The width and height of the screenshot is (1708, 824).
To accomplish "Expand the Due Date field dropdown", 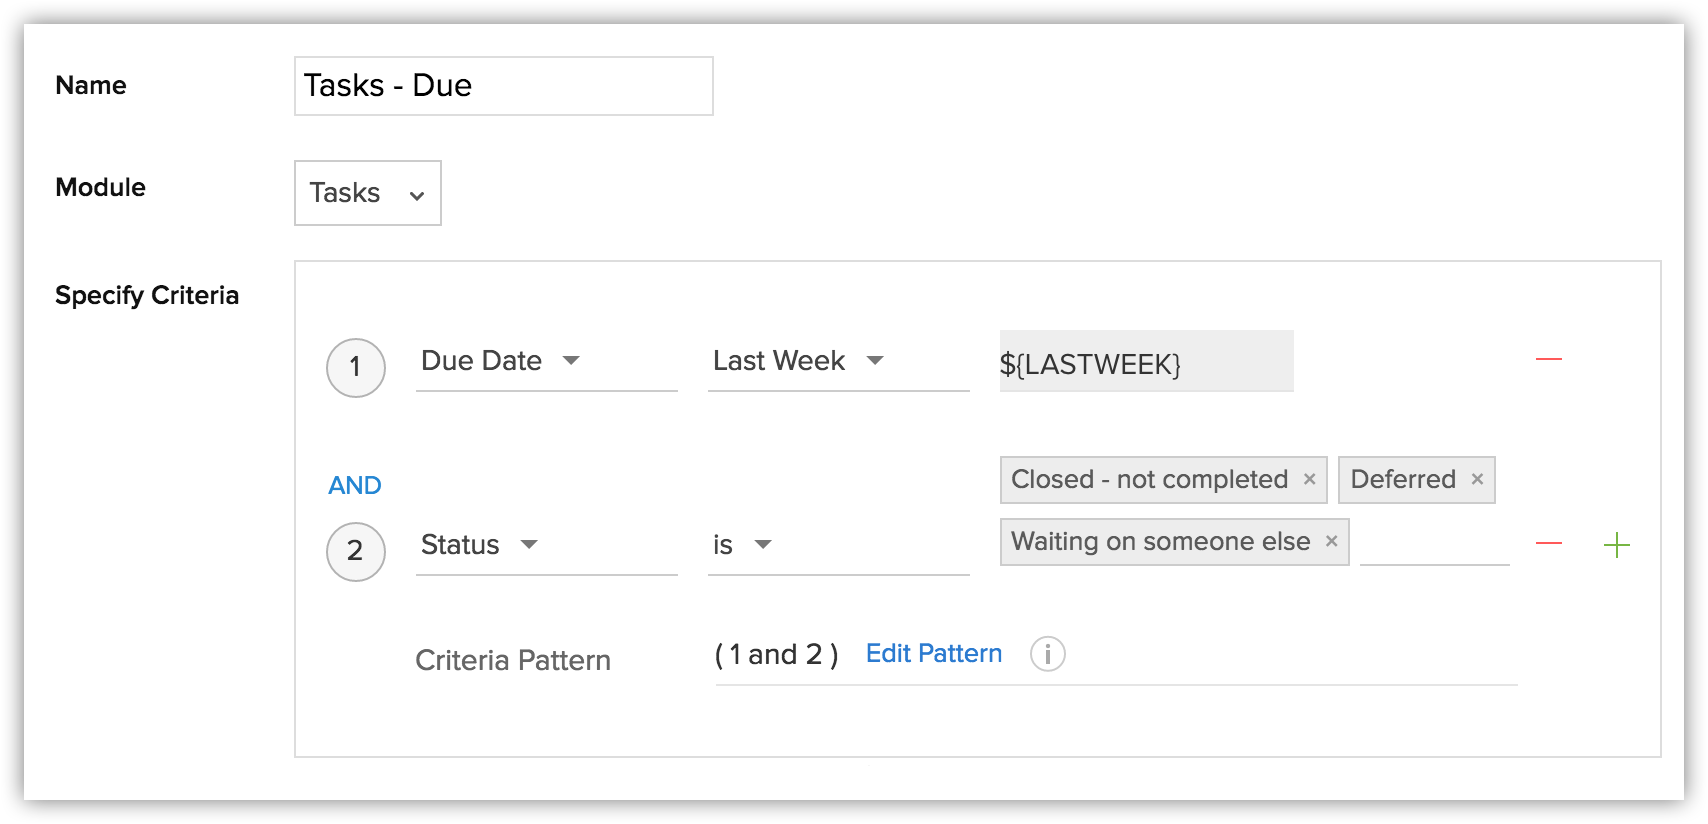I will 547,361.
